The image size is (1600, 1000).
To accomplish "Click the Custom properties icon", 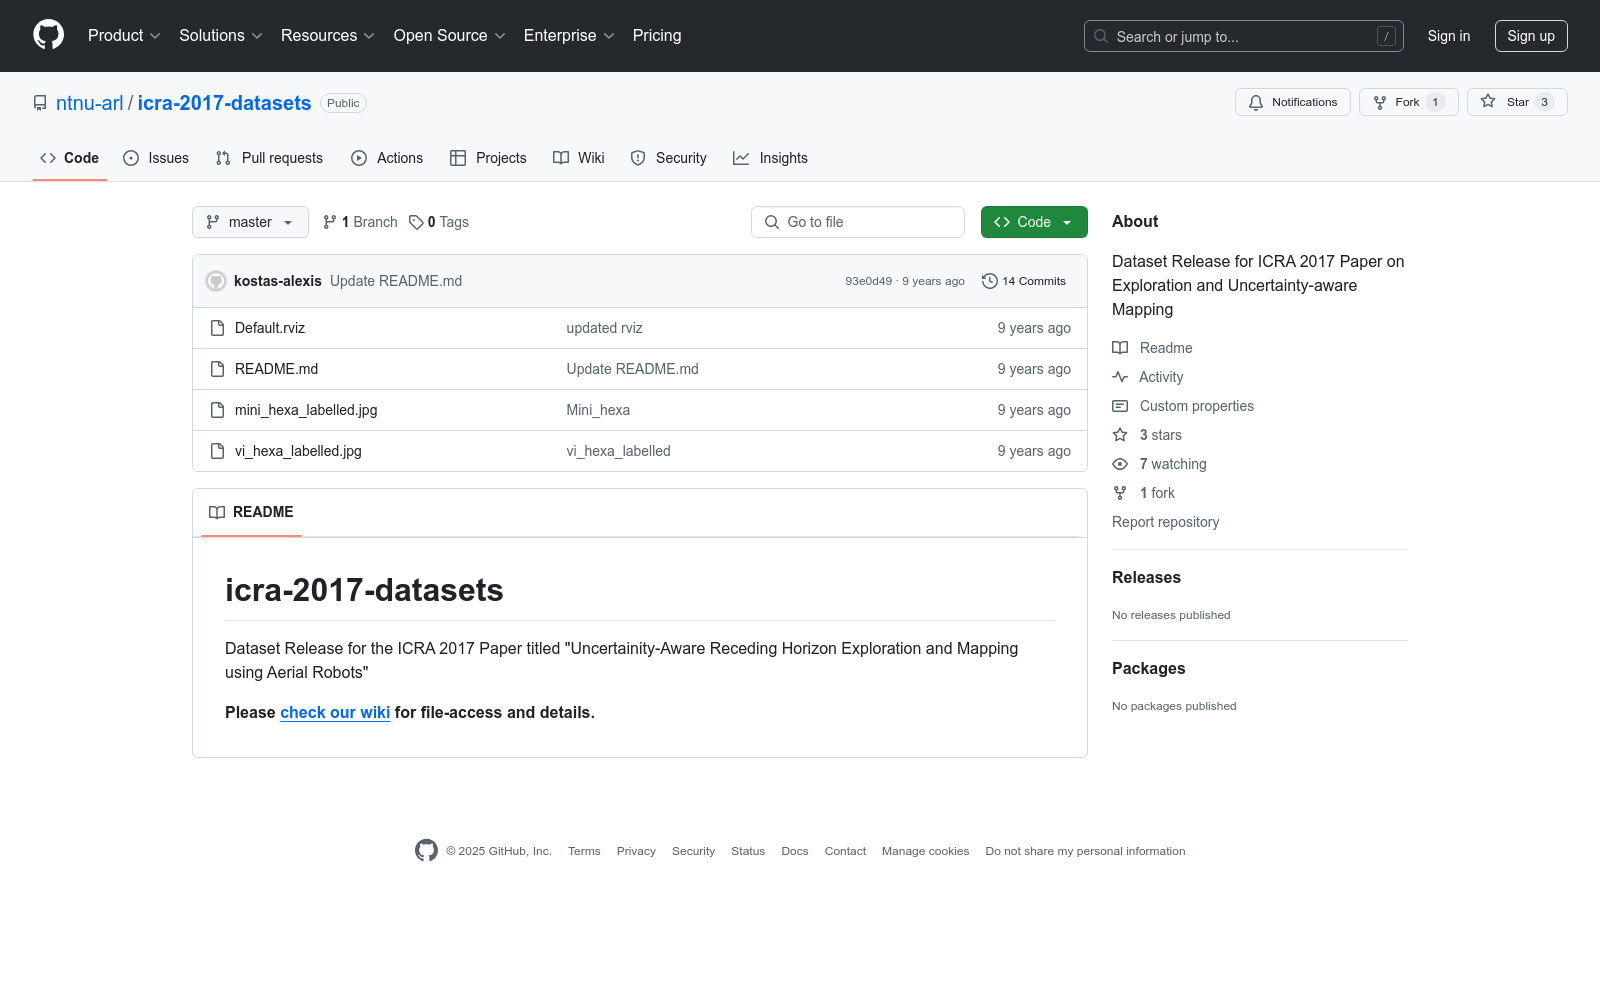I will 1120,406.
